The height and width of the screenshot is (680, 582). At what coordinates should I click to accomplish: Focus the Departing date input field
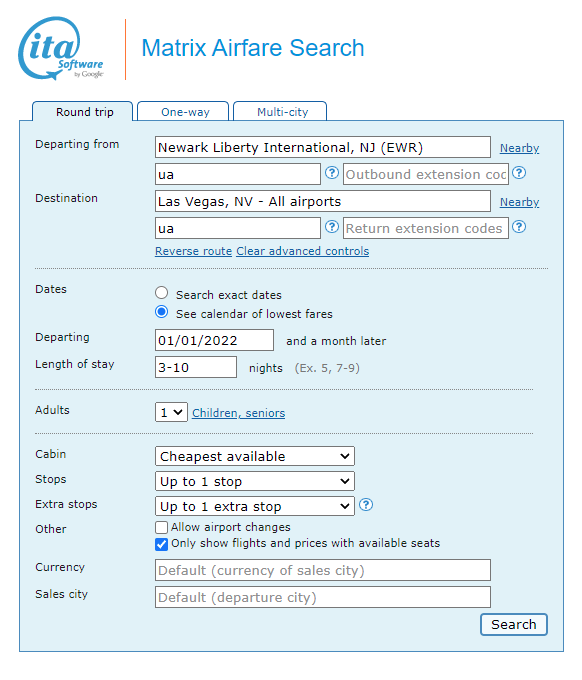click(214, 340)
